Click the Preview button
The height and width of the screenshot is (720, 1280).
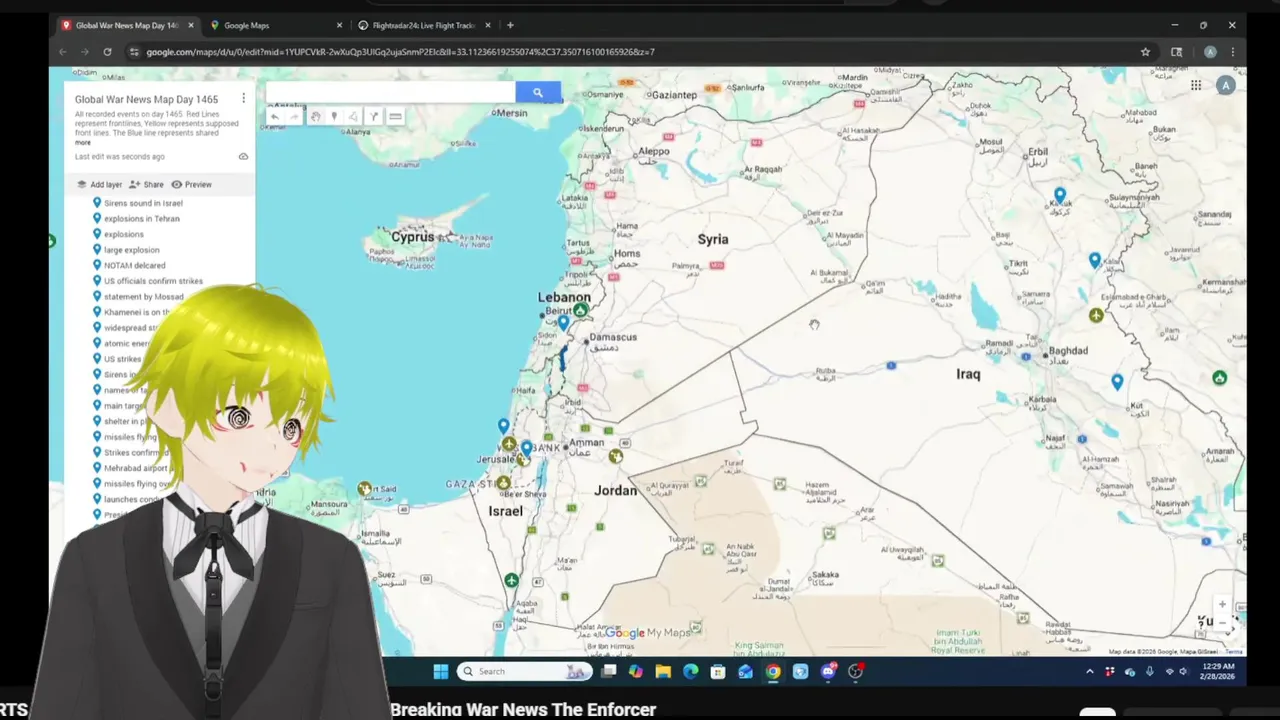click(191, 184)
